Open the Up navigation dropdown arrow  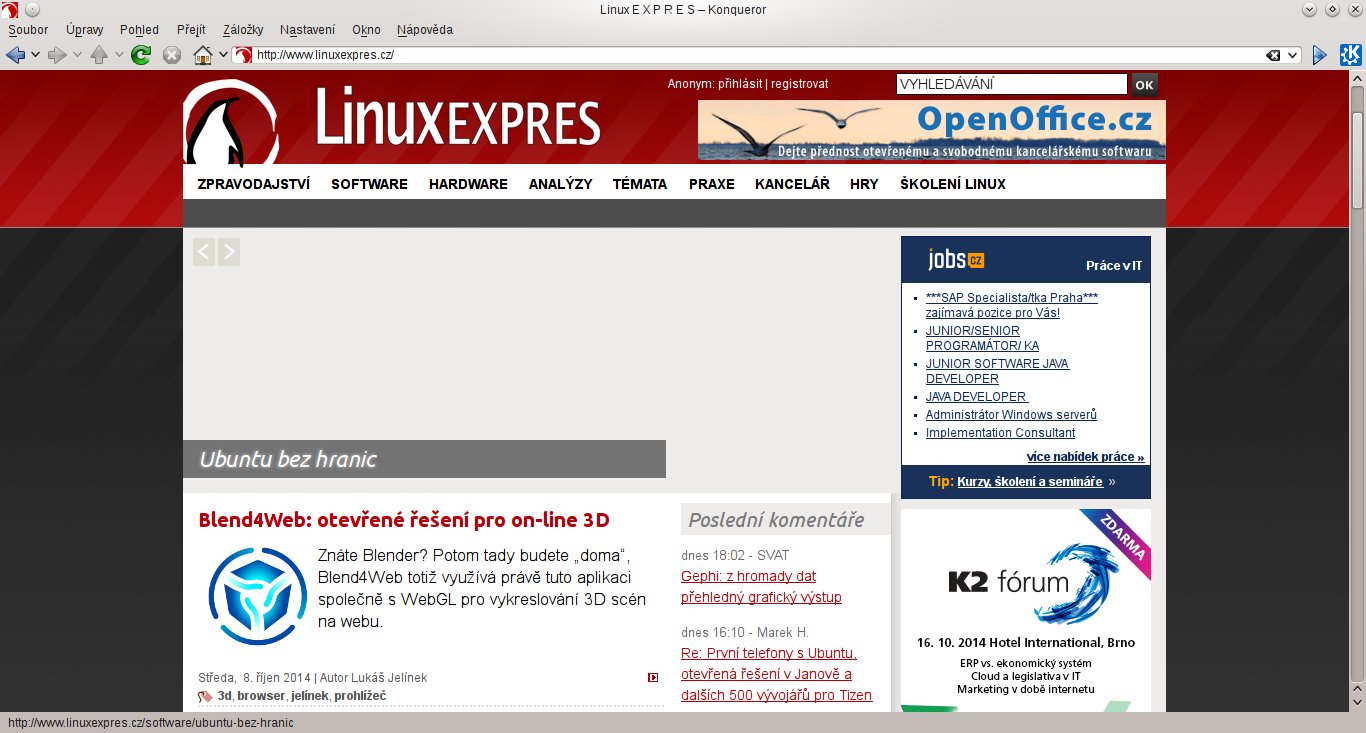119,55
